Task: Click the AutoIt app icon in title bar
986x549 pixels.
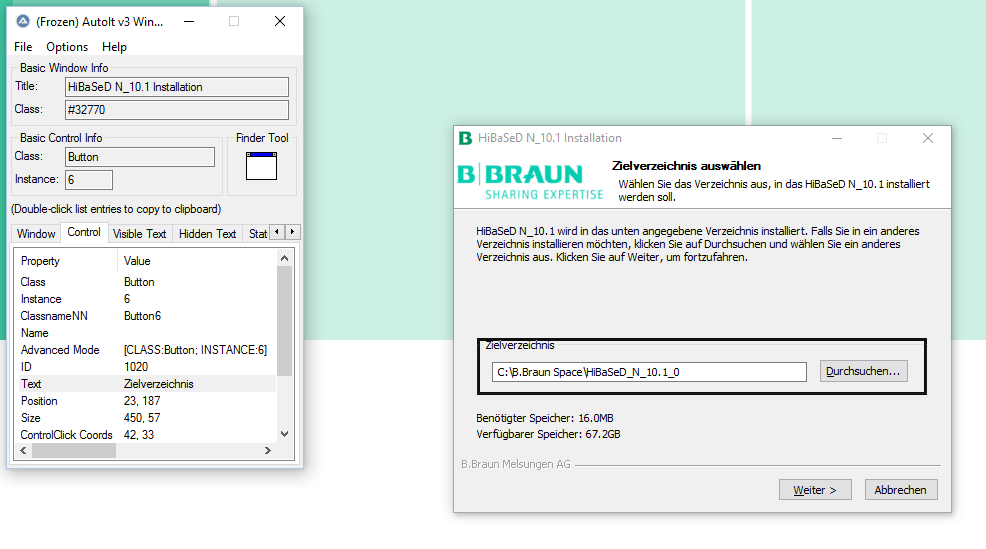Action: [x=23, y=21]
